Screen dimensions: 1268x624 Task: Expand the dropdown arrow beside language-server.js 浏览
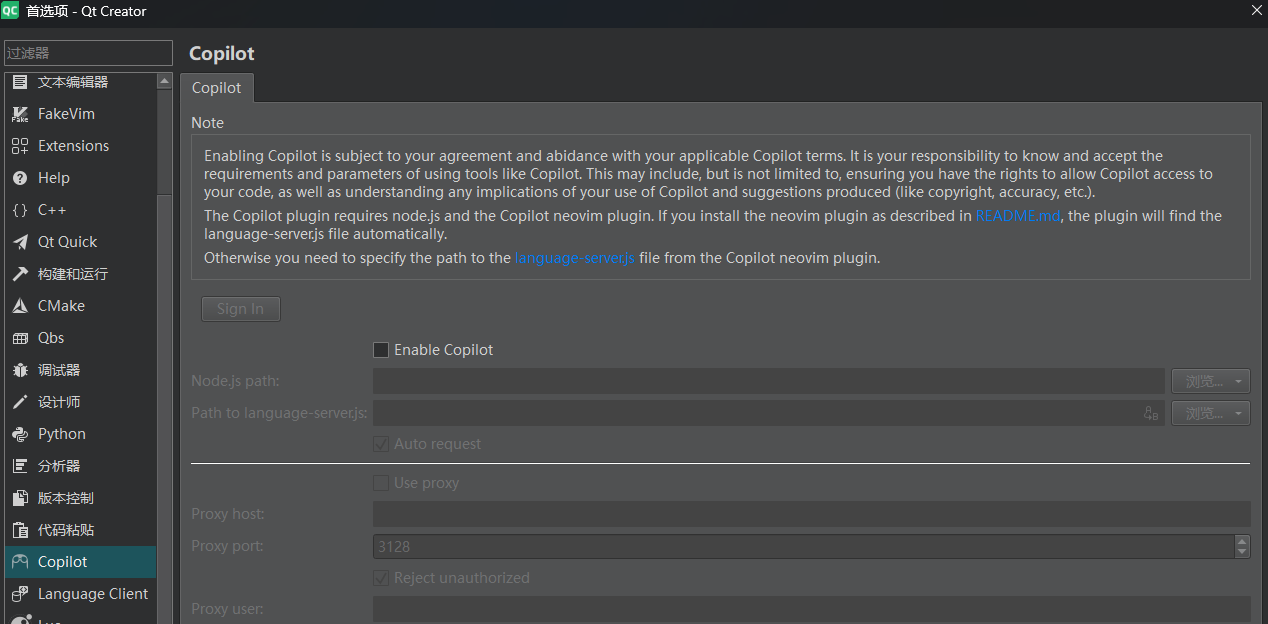point(1240,413)
